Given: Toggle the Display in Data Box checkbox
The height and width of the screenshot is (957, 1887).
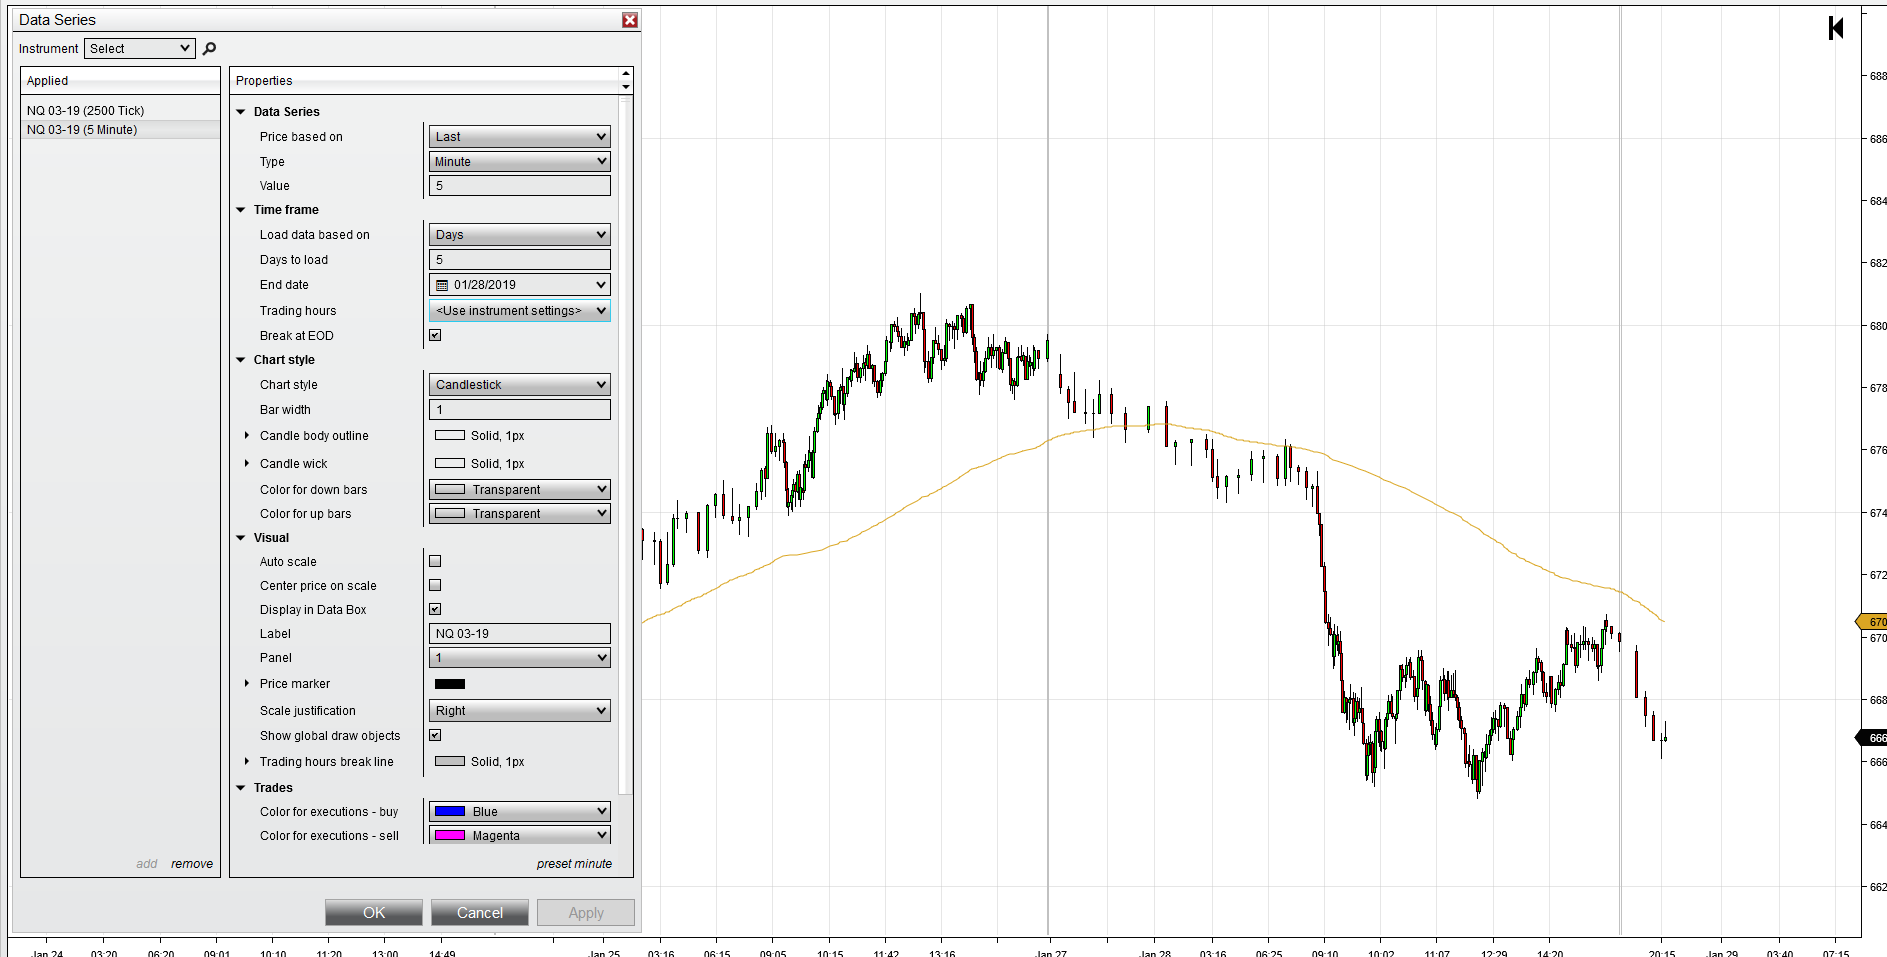Looking at the screenshot, I should point(435,609).
